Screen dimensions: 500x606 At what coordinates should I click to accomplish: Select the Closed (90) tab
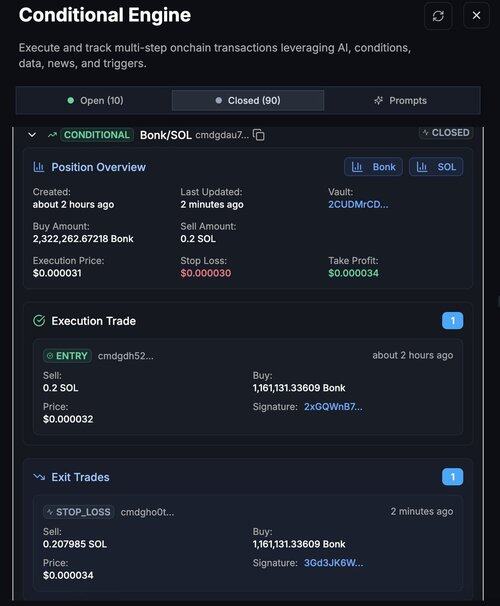coord(248,100)
